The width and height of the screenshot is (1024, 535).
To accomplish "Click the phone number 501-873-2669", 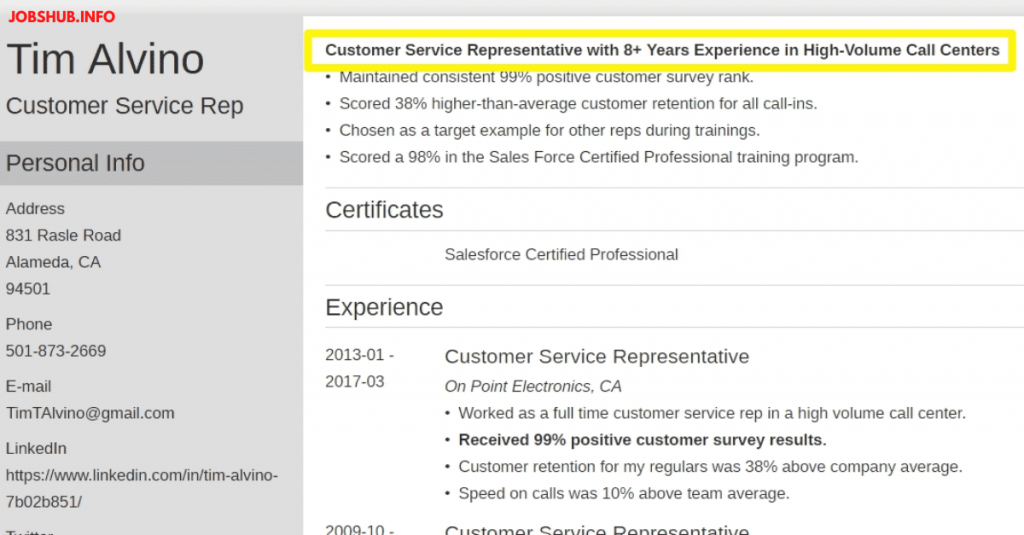I will coord(56,351).
